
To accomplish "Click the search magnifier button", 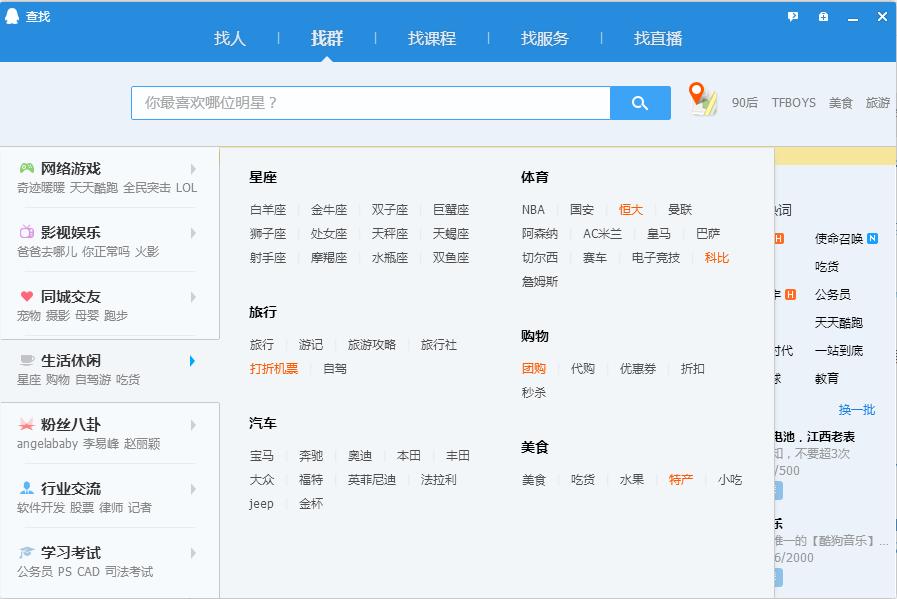I will click(x=640, y=103).
